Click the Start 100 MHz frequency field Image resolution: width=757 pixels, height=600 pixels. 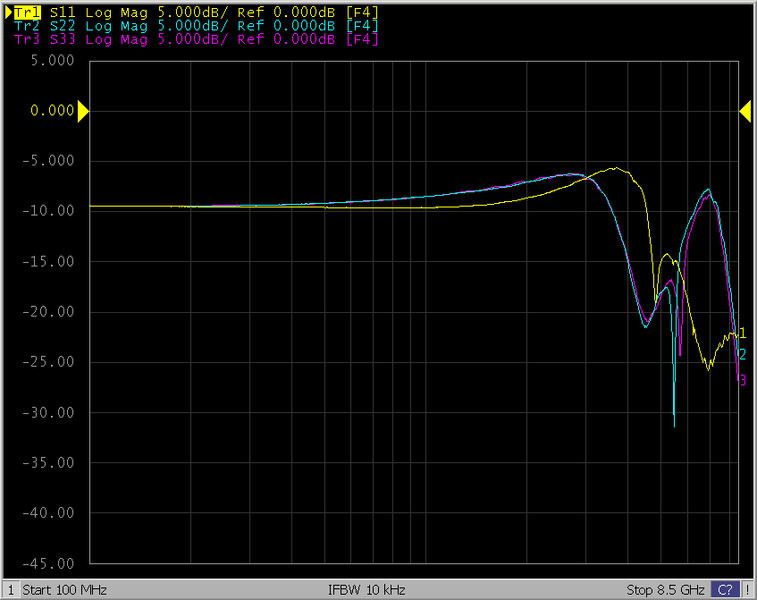coord(64,590)
